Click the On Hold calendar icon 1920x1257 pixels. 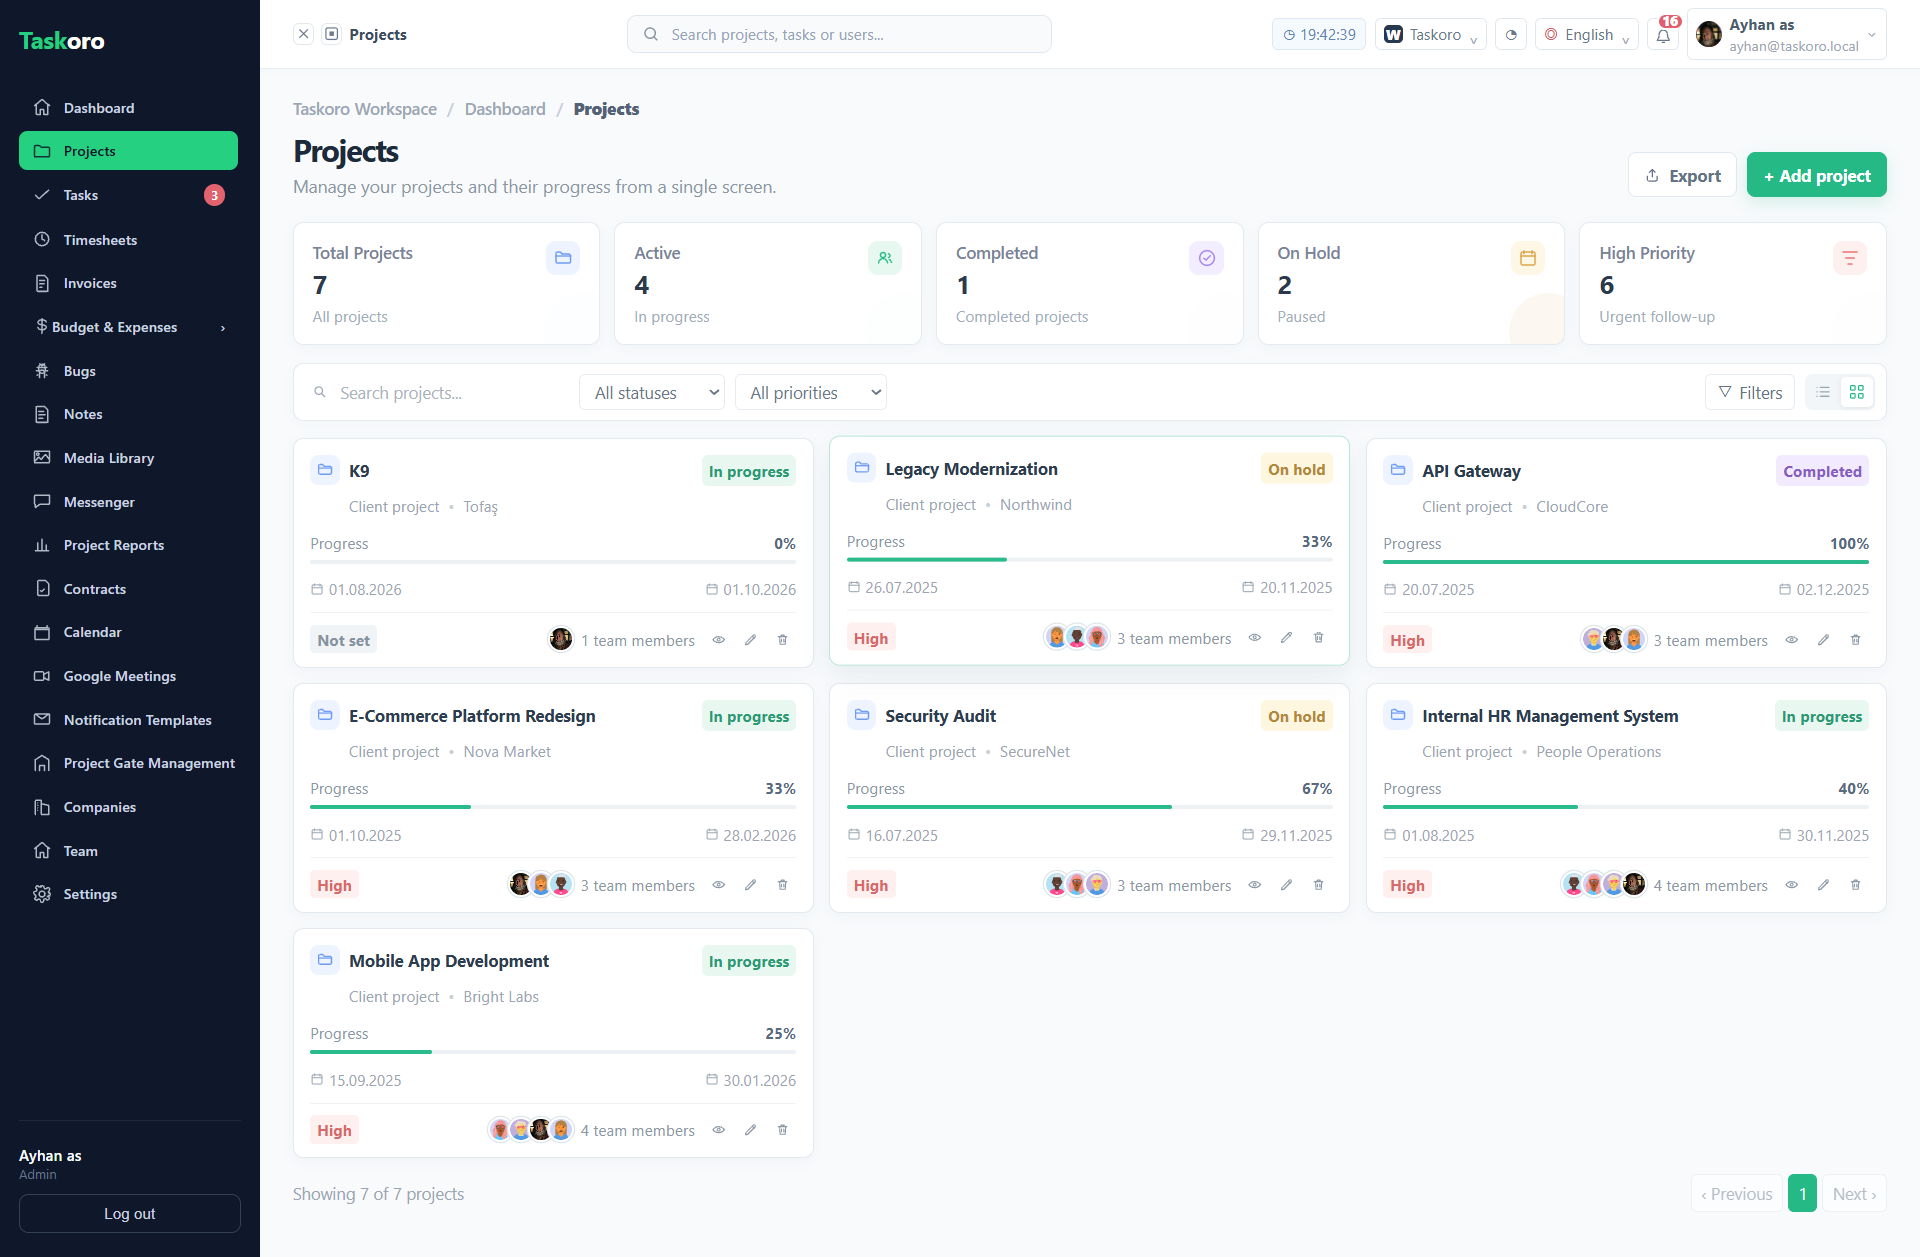pyautogui.click(x=1528, y=258)
